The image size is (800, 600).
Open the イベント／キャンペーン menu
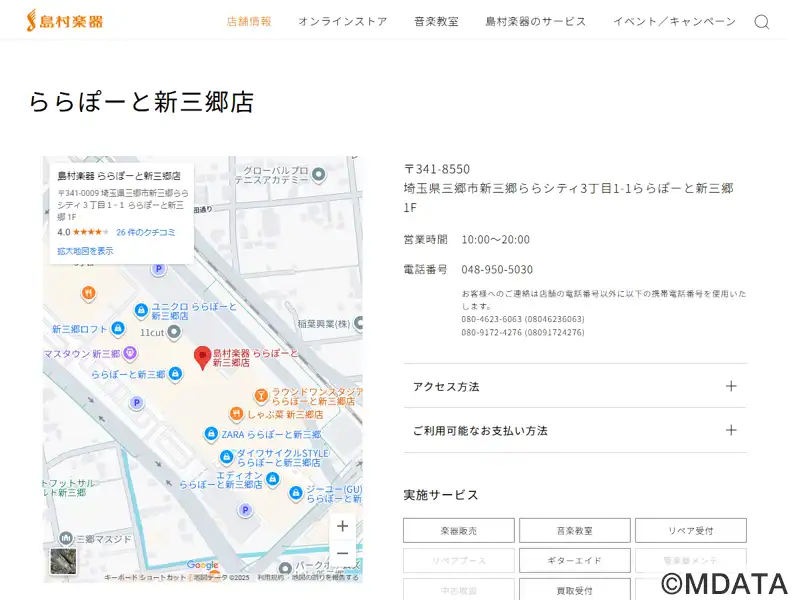point(674,21)
